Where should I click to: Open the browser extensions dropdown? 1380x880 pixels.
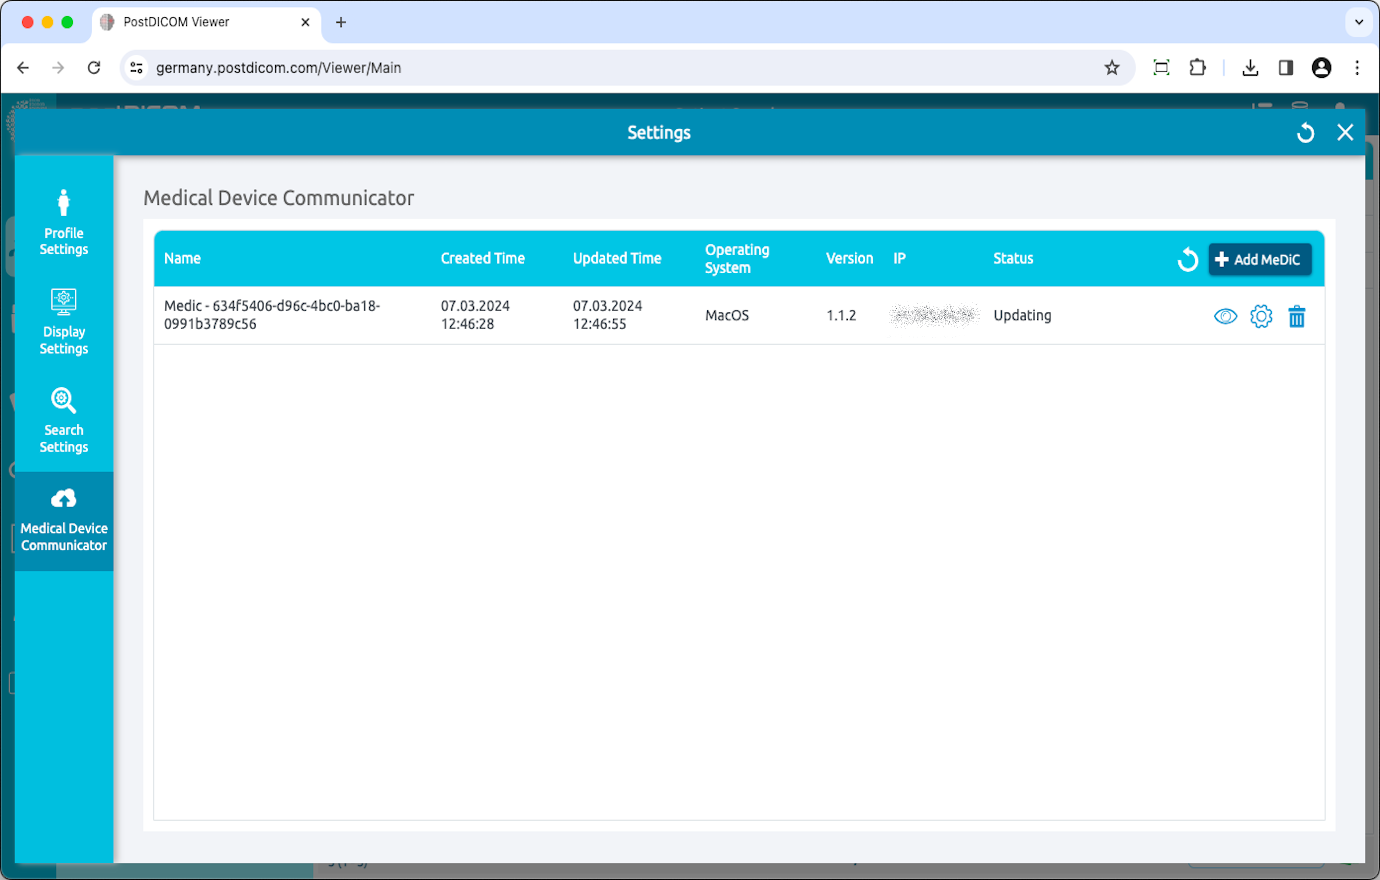click(x=1197, y=67)
